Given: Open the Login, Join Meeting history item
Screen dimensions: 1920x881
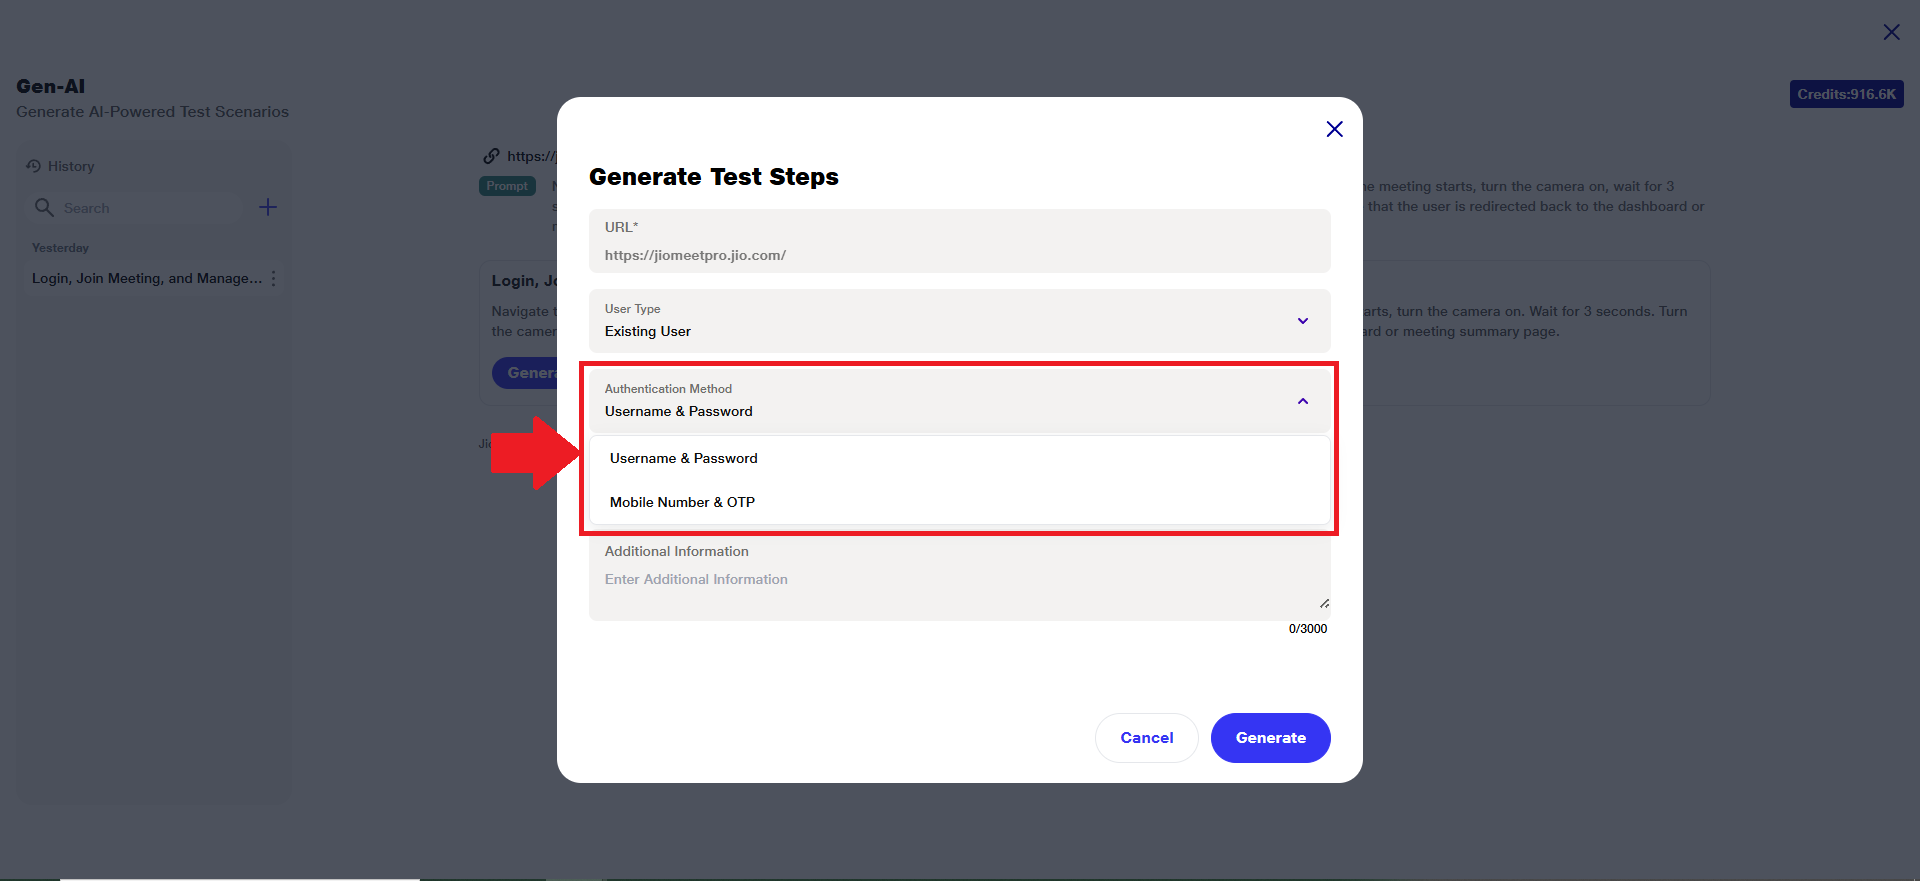Looking at the screenshot, I should tap(146, 279).
